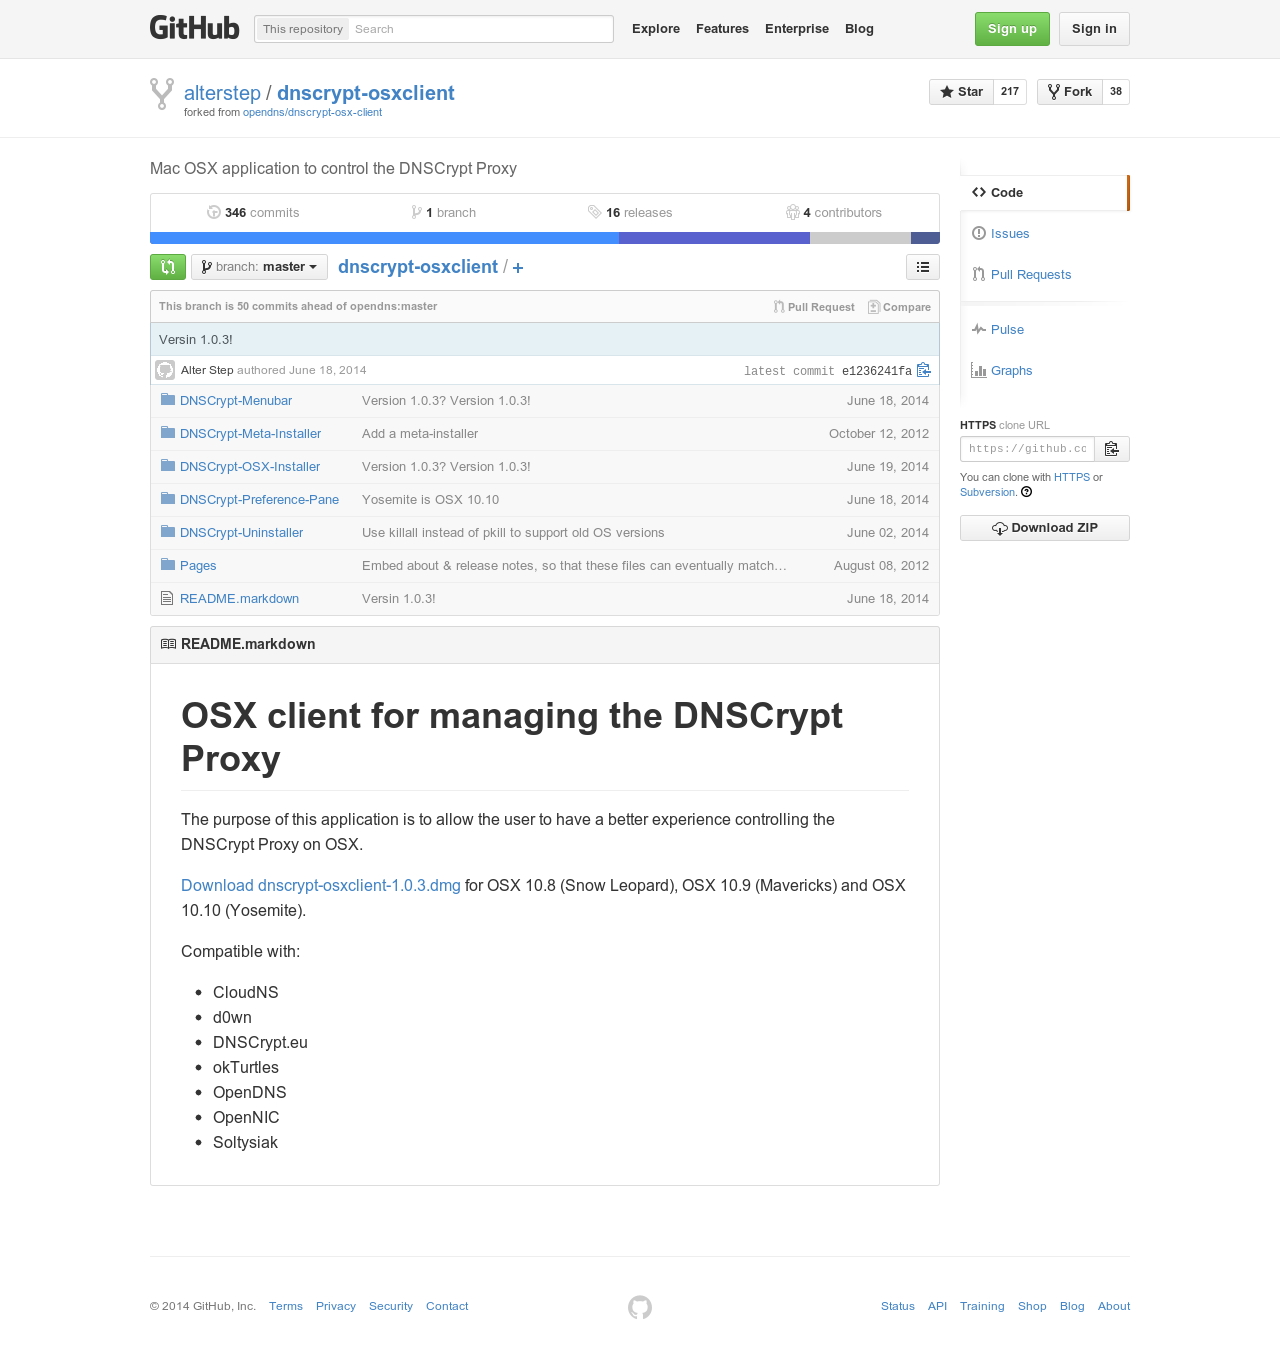The image size is (1280, 1355).
Task: Open the Training link in footer
Action: coord(982,1306)
